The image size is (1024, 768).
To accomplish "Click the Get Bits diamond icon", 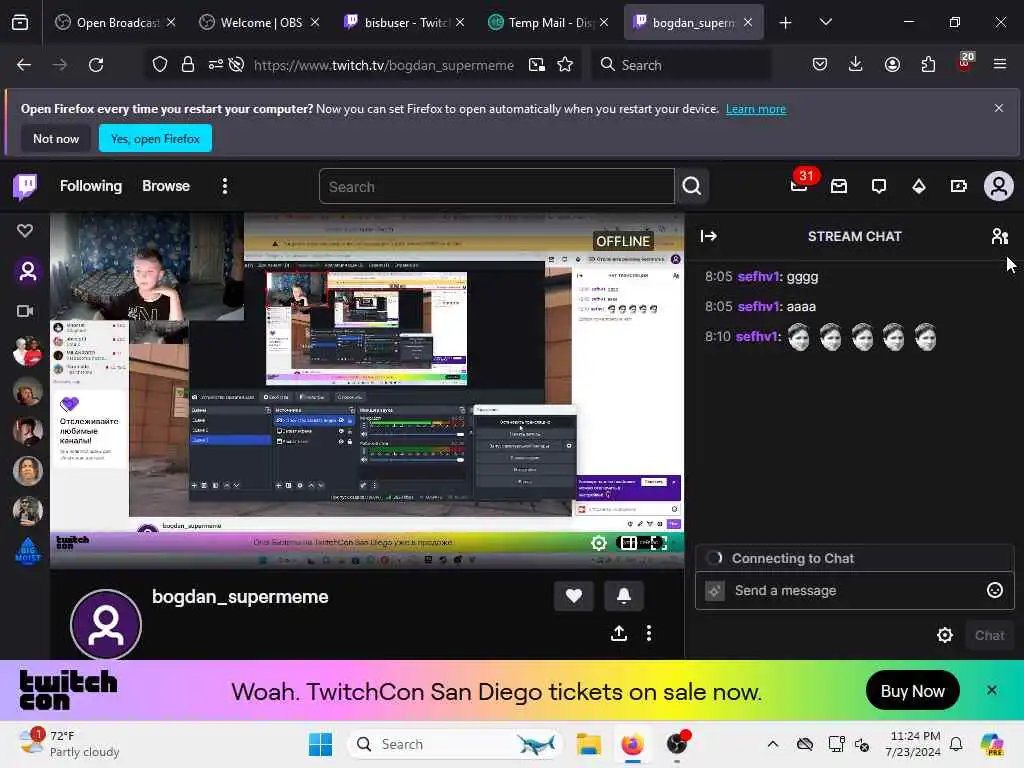I will coord(919,187).
